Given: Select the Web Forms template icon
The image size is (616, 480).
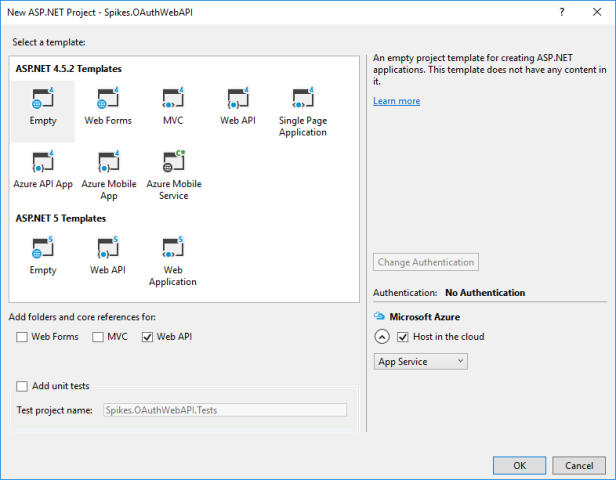Looking at the screenshot, I should (x=108, y=98).
